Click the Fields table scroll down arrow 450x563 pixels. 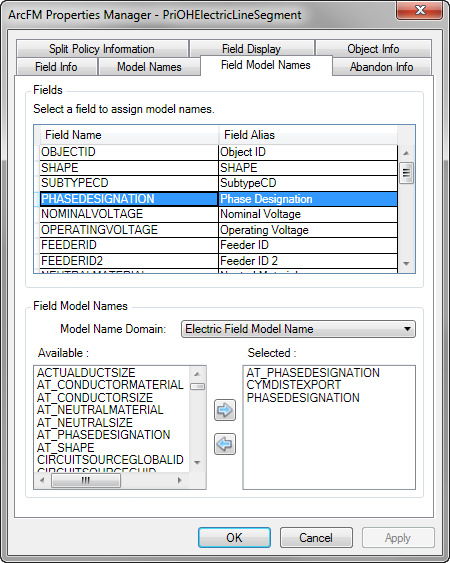click(x=406, y=264)
